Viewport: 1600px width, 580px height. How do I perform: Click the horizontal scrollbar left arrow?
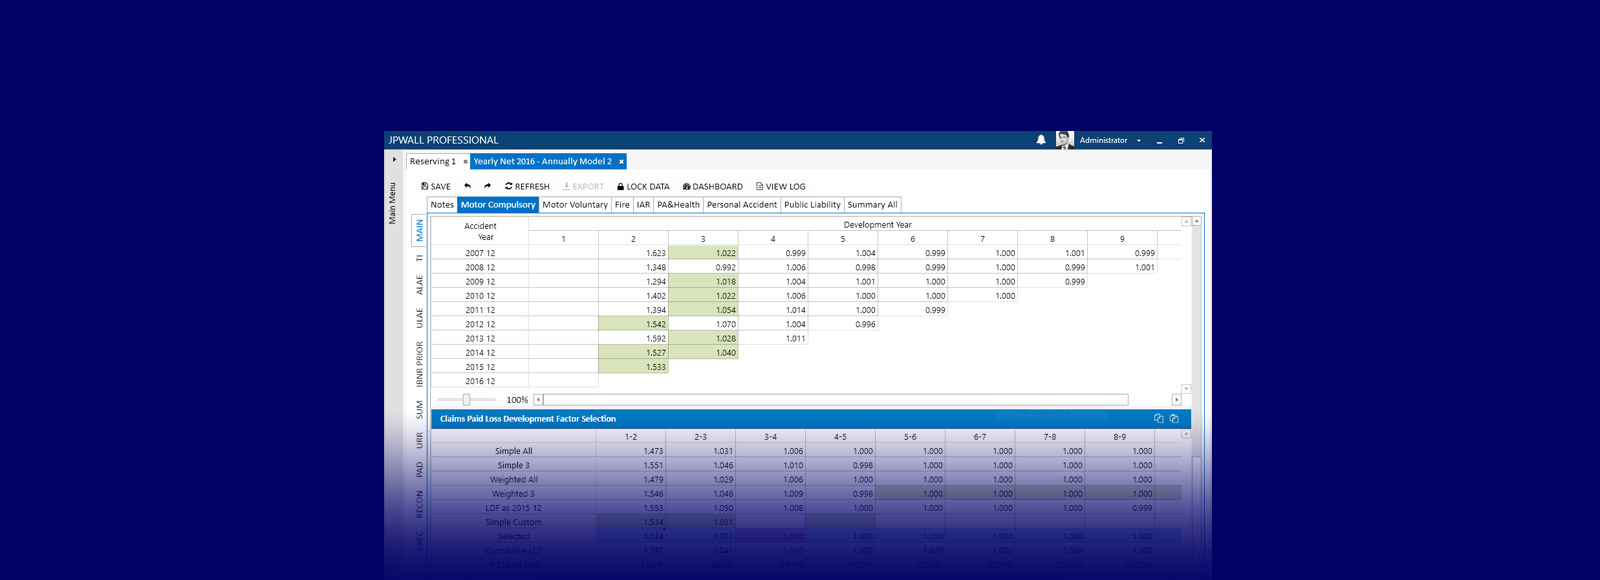point(538,399)
